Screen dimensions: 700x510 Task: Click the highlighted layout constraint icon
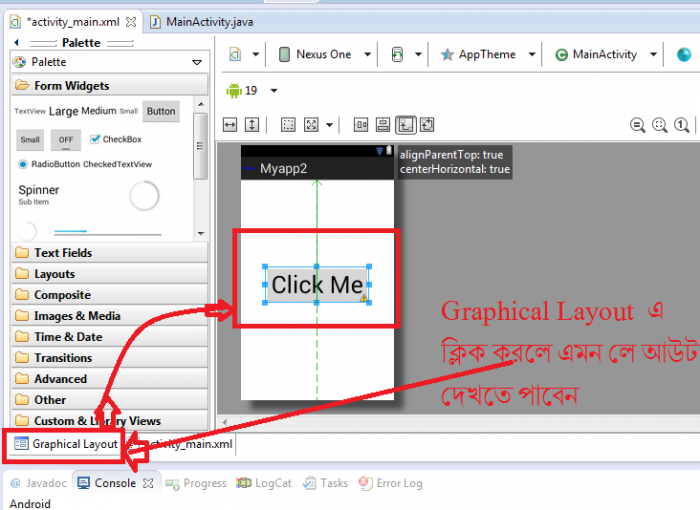tap(405, 125)
